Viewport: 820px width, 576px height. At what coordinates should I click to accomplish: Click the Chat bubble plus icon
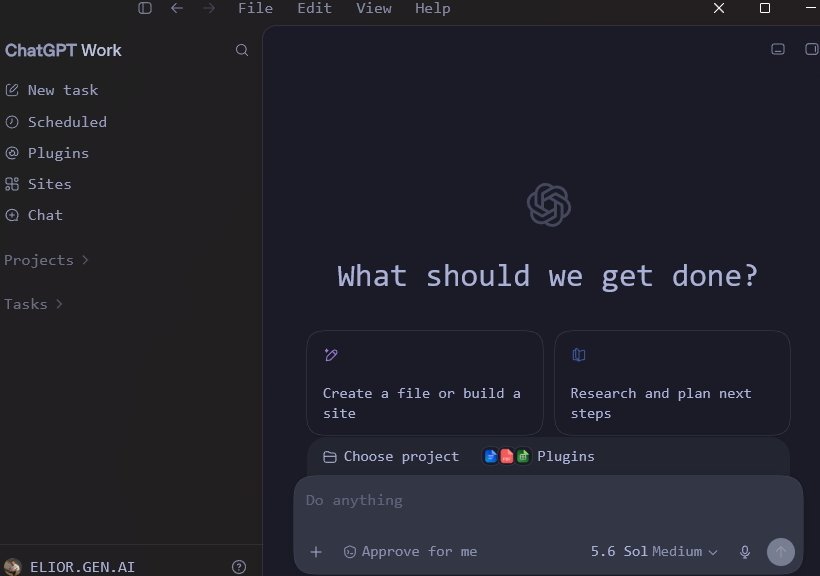(12, 215)
